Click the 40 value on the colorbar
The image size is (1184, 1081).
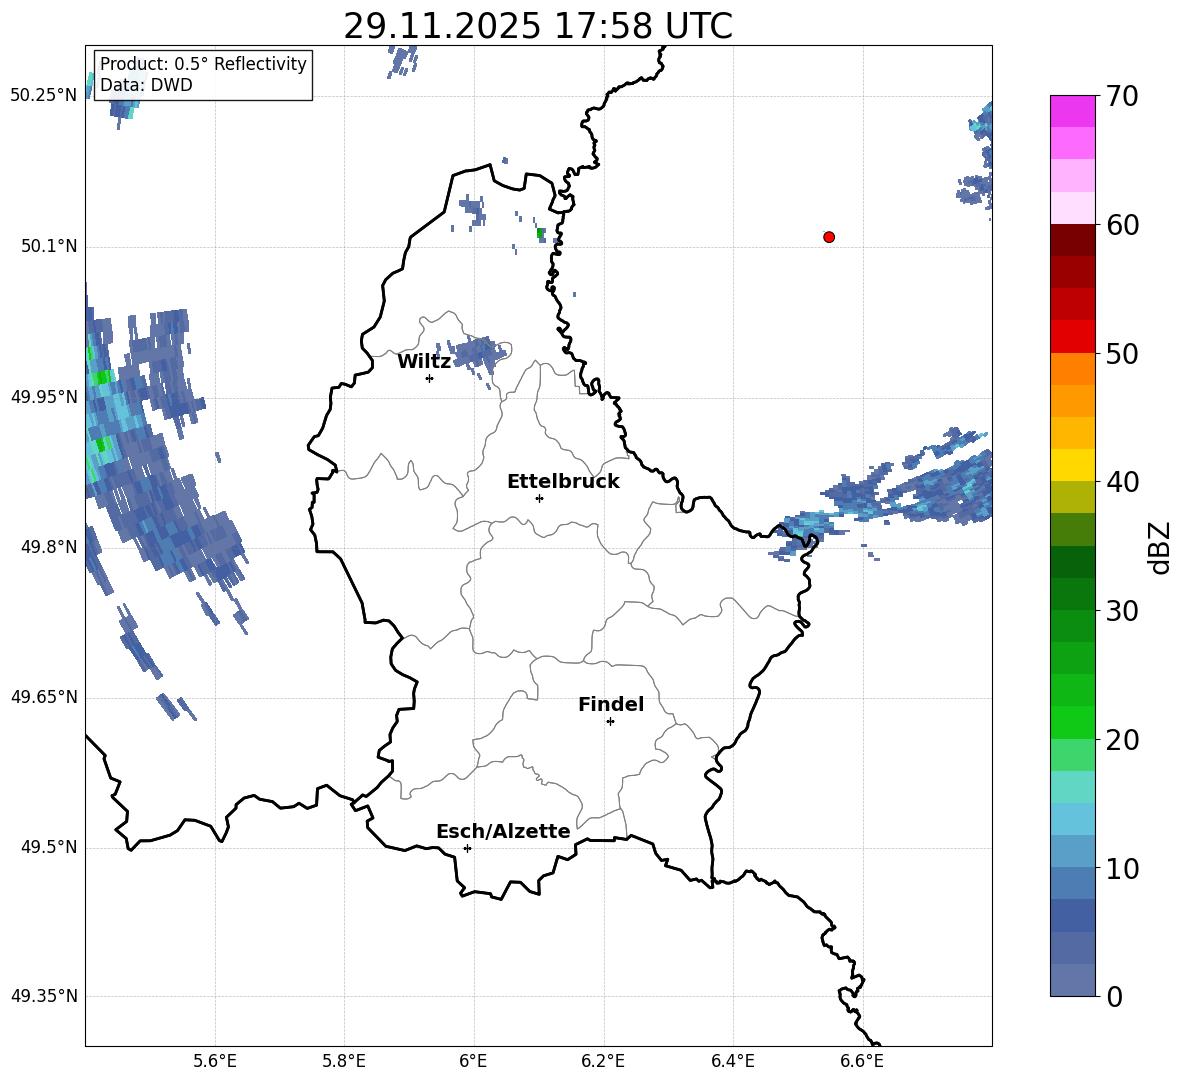coord(1122,482)
